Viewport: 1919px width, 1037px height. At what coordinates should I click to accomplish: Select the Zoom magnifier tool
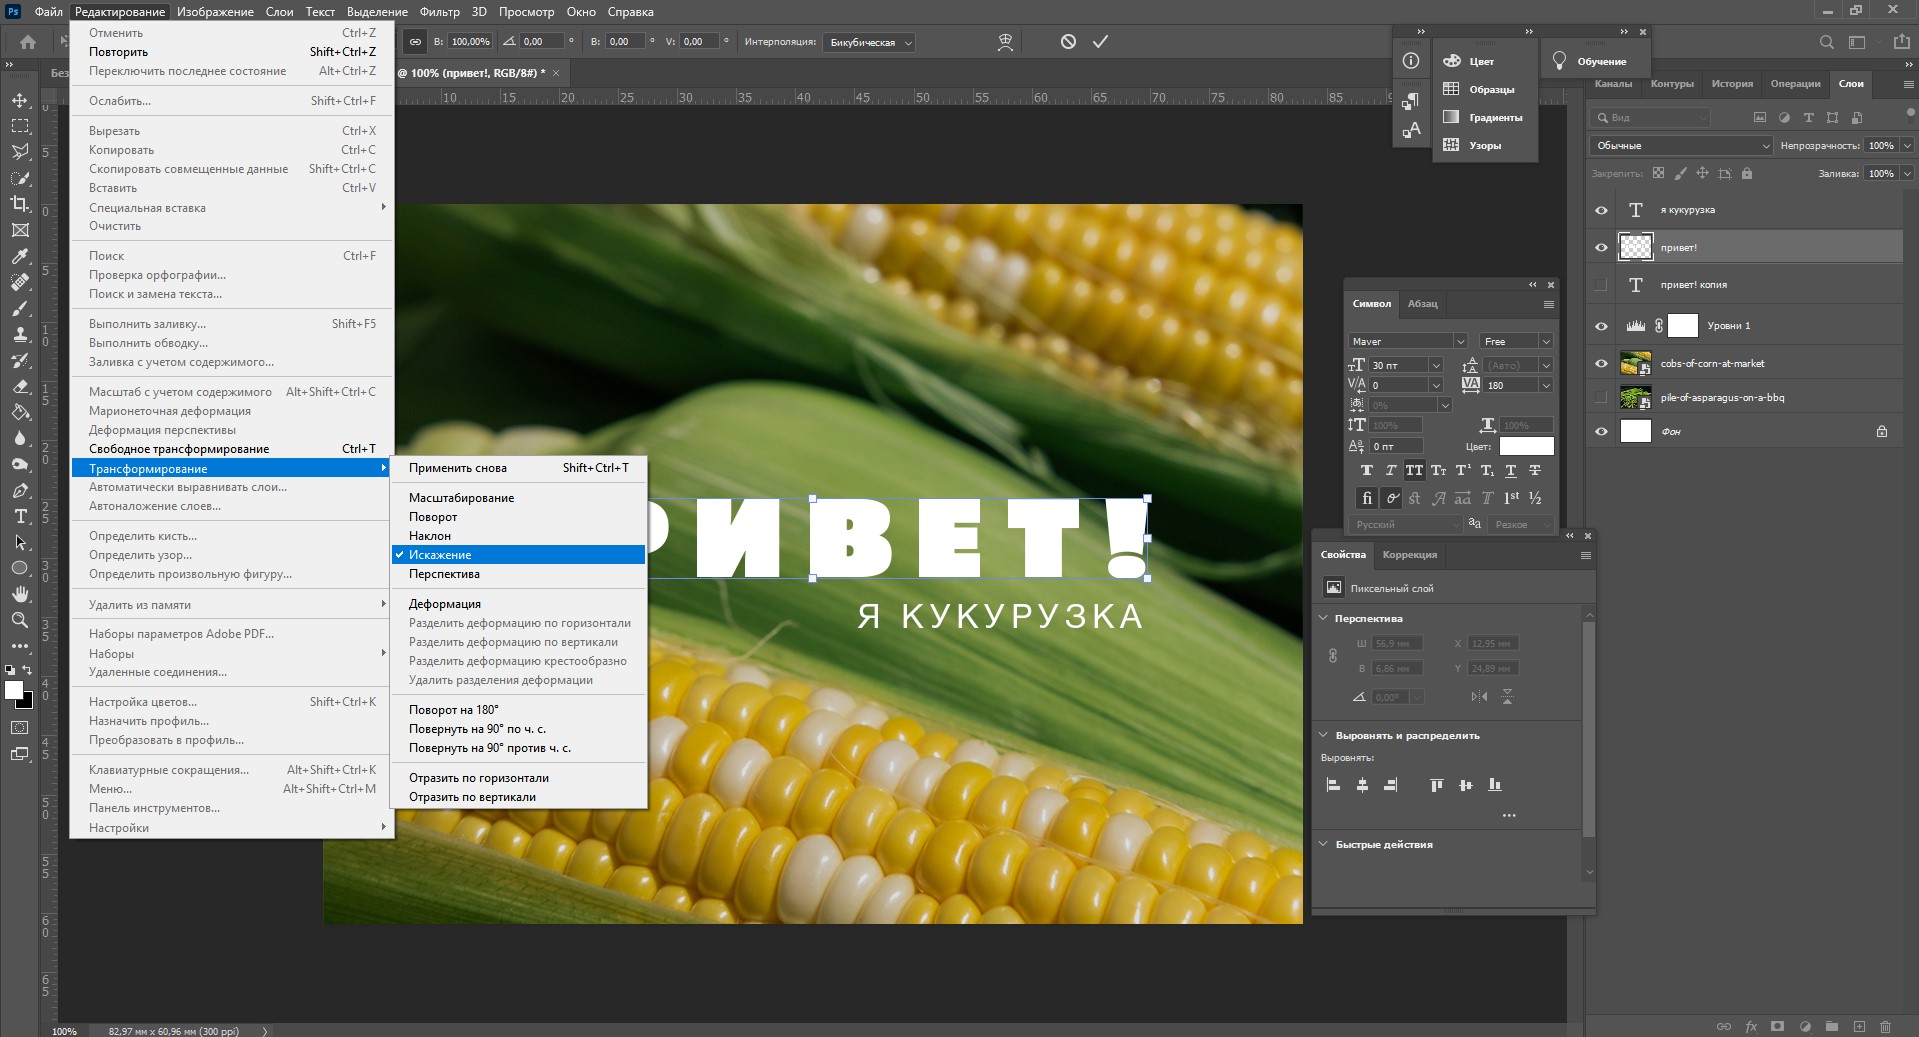point(20,620)
